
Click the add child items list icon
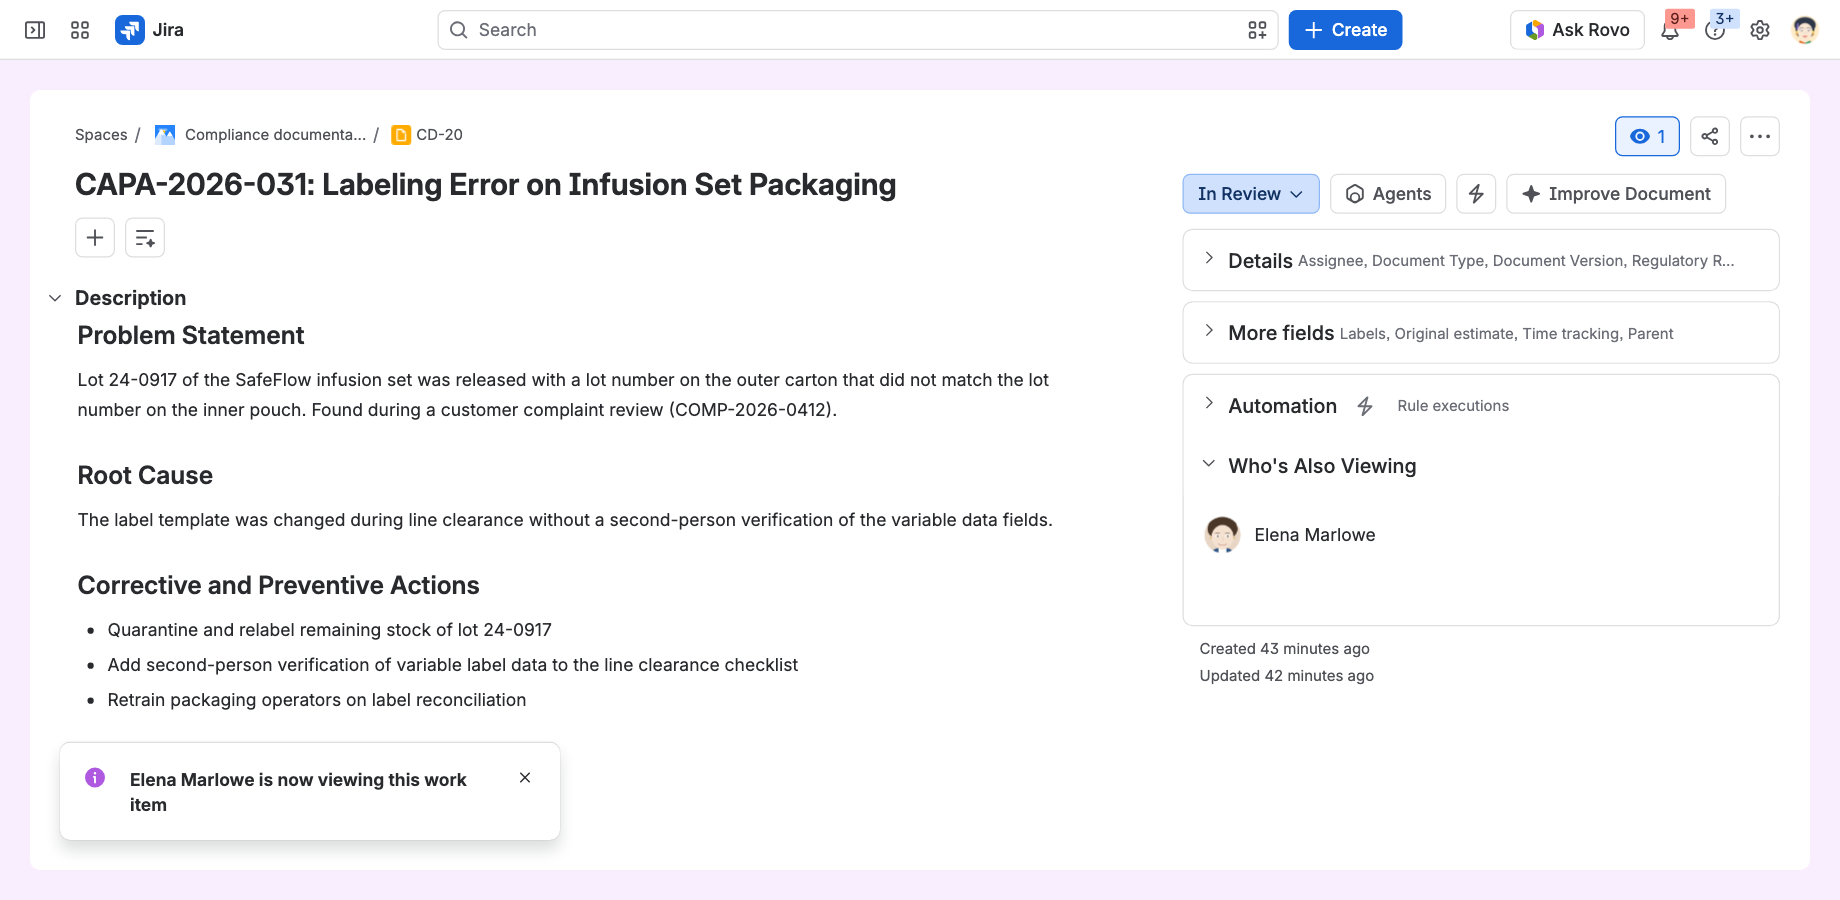click(145, 238)
